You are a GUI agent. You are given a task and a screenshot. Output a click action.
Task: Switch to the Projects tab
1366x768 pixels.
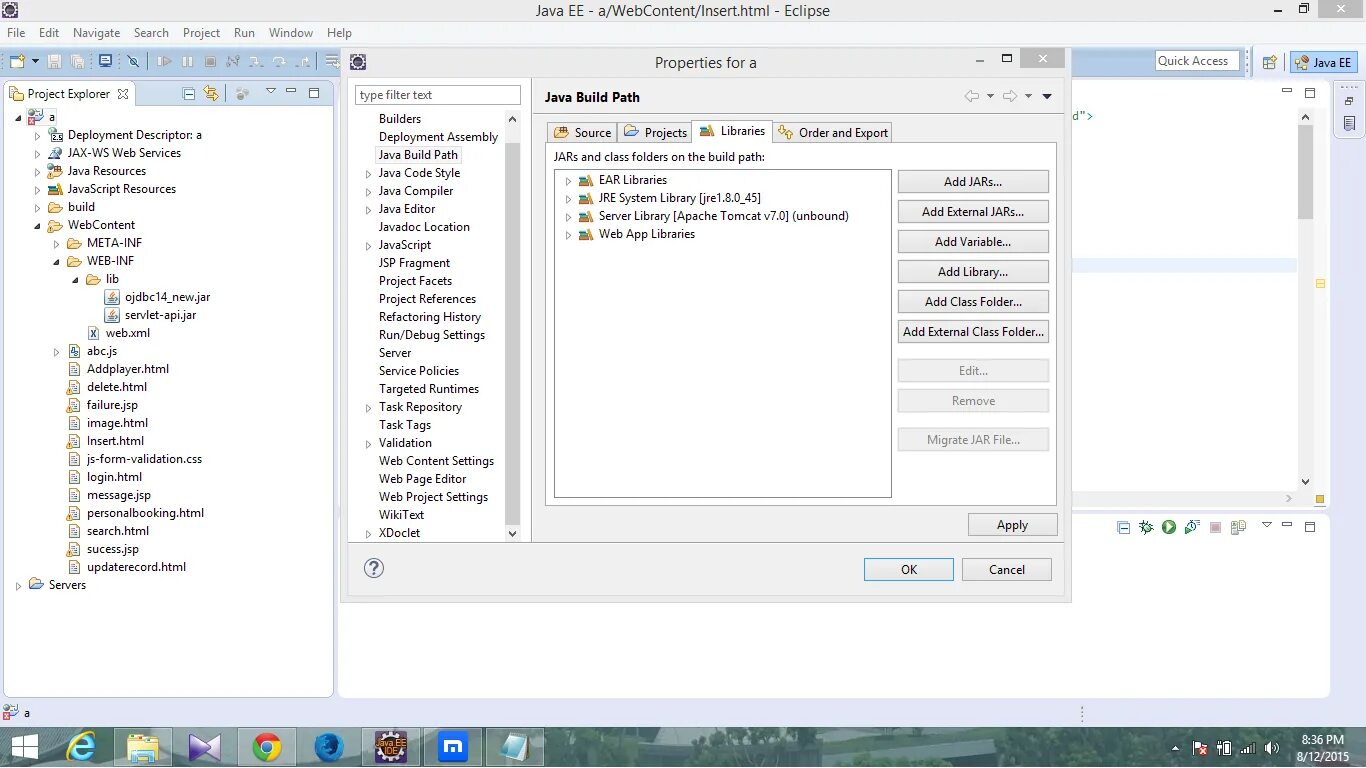pyautogui.click(x=655, y=132)
